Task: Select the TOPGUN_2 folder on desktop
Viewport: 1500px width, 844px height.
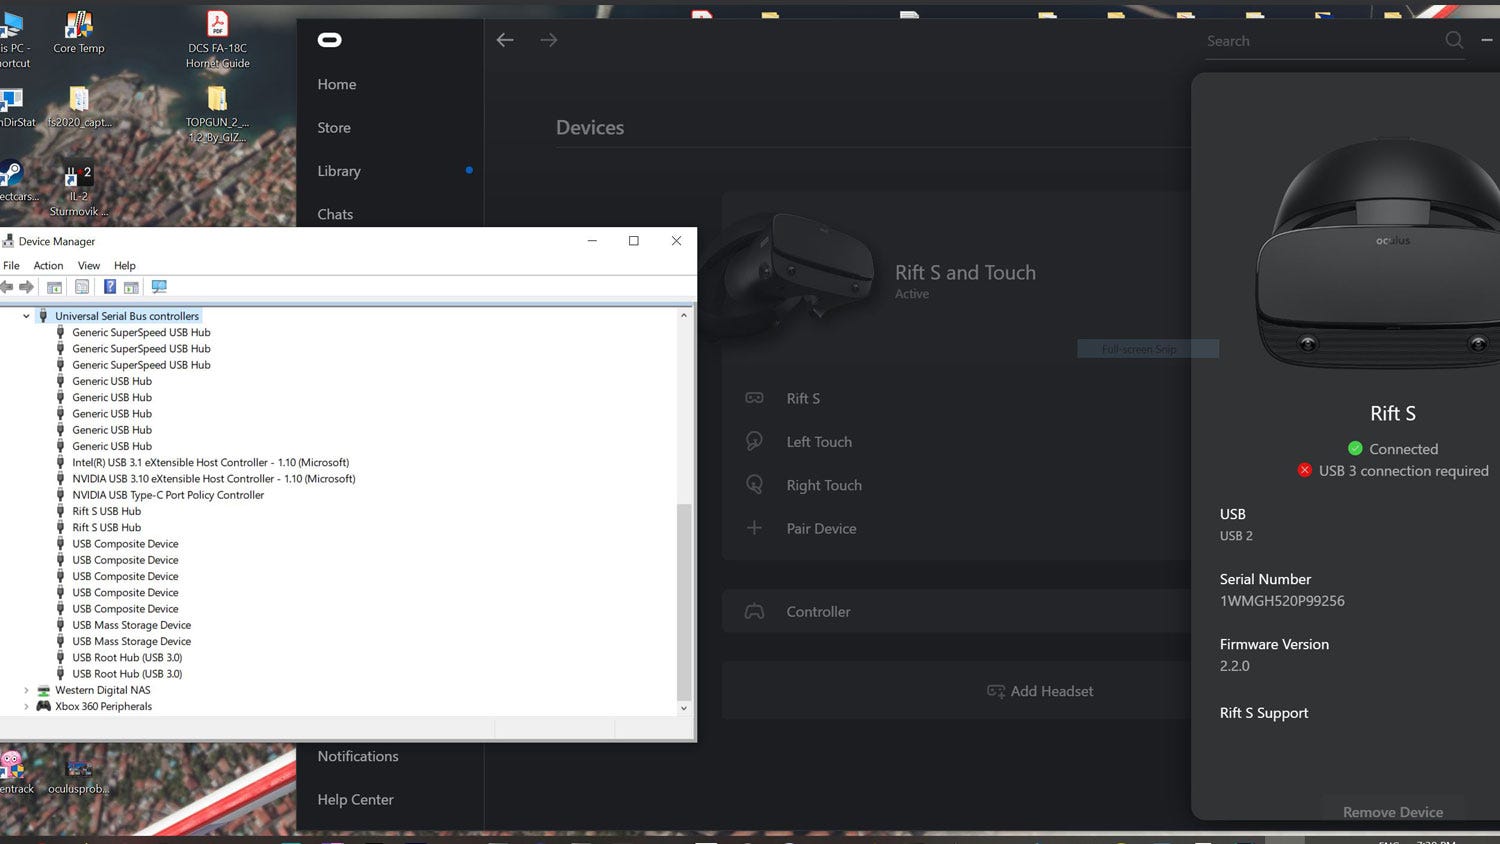Action: tap(217, 114)
